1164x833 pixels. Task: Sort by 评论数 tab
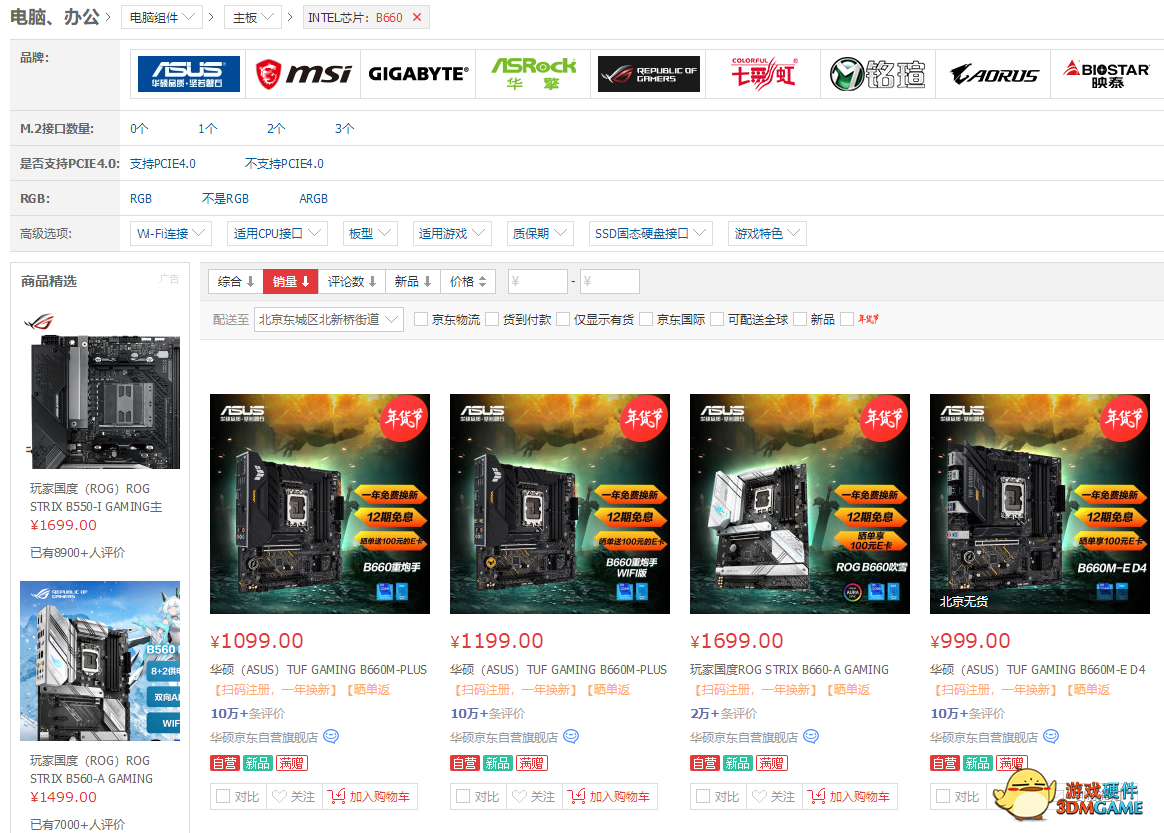click(352, 281)
